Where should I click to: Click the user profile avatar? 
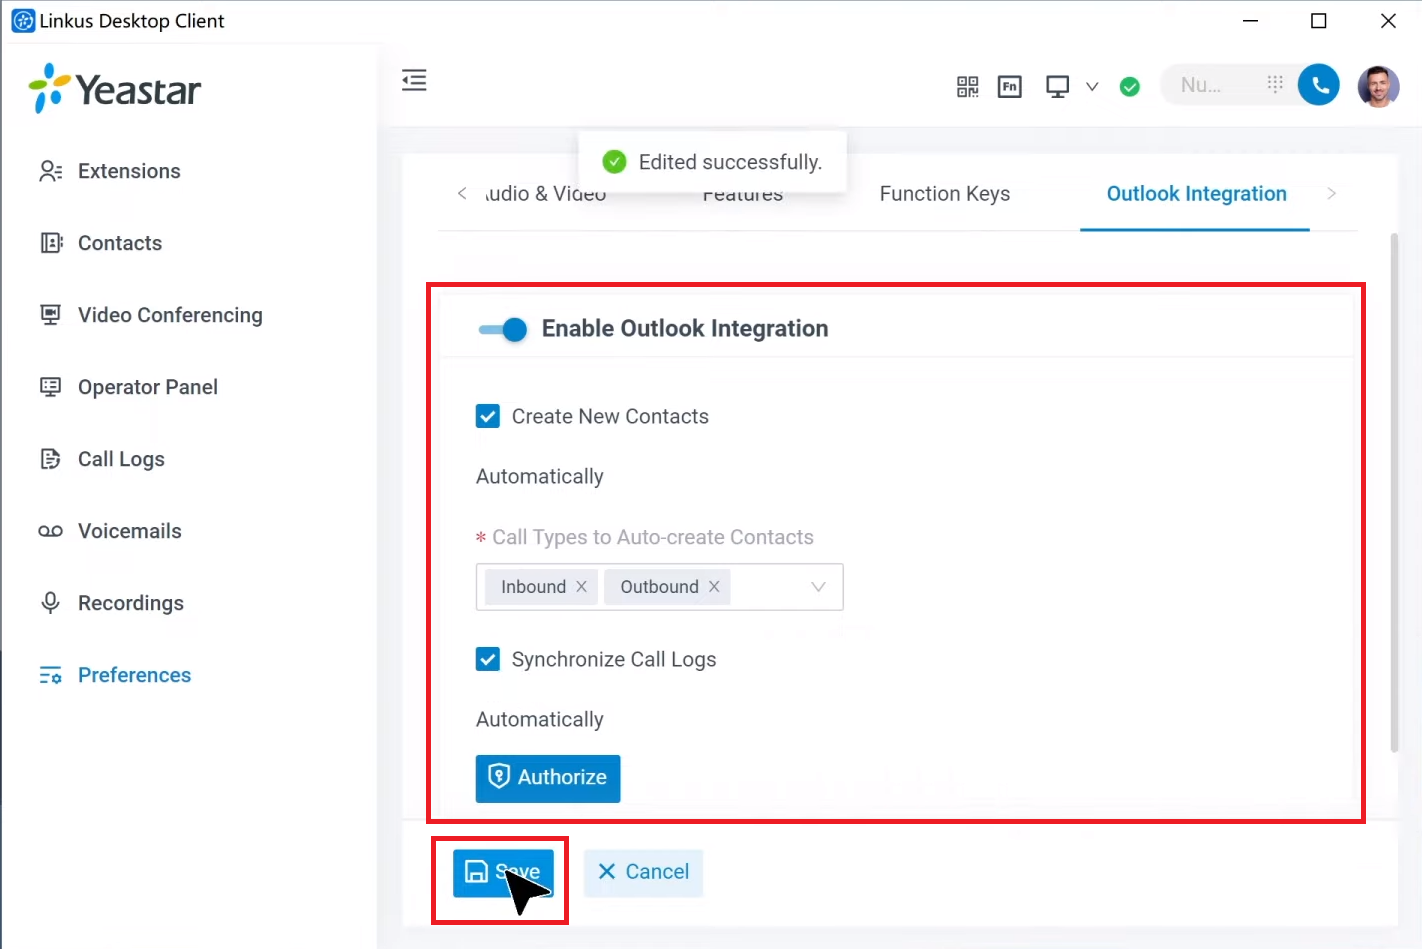[1378, 86]
